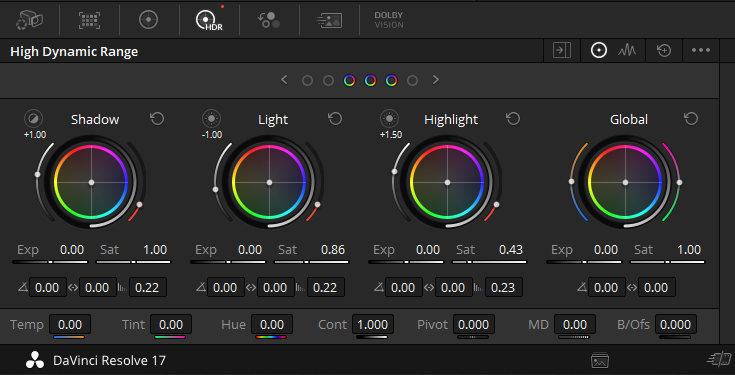Image resolution: width=735 pixels, height=375 pixels.
Task: Click the Global Exp value field
Action: 606,250
